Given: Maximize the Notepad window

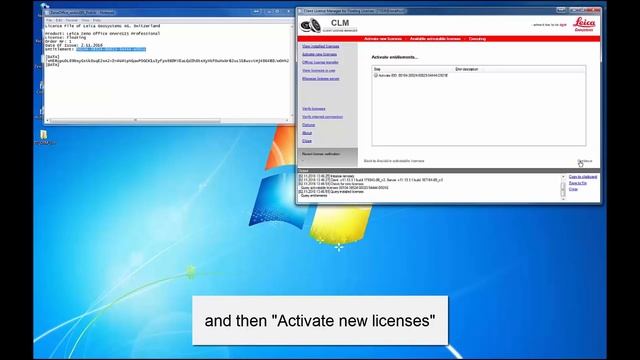Looking at the screenshot, I should point(278,12).
